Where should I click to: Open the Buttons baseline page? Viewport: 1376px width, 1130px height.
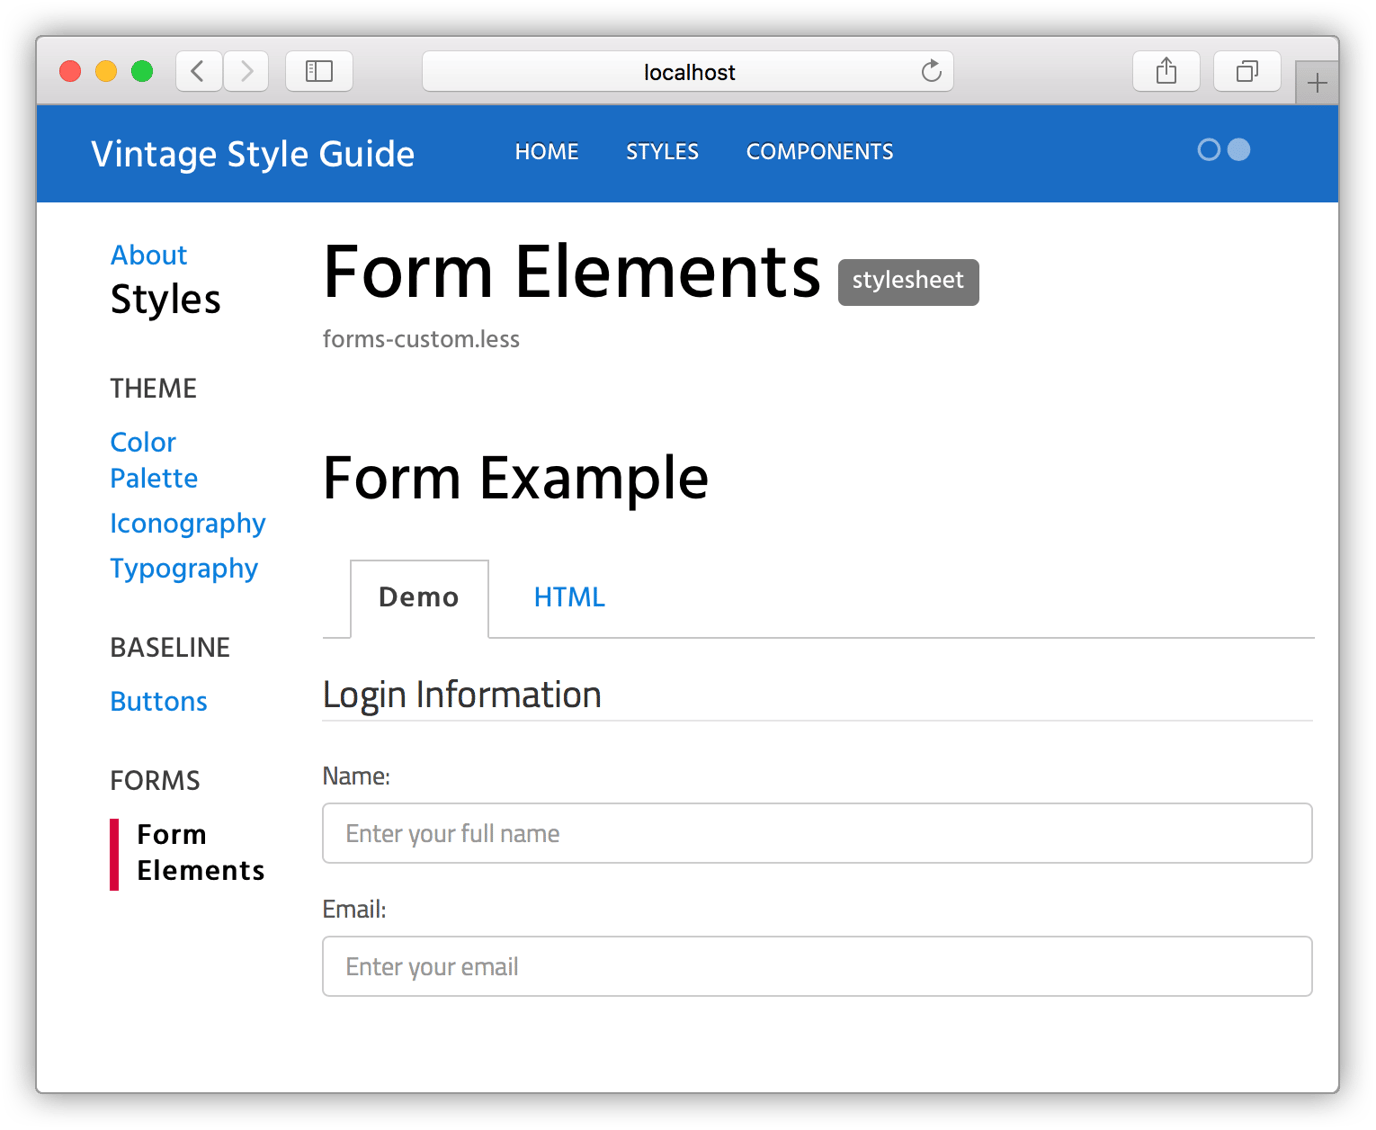click(158, 701)
